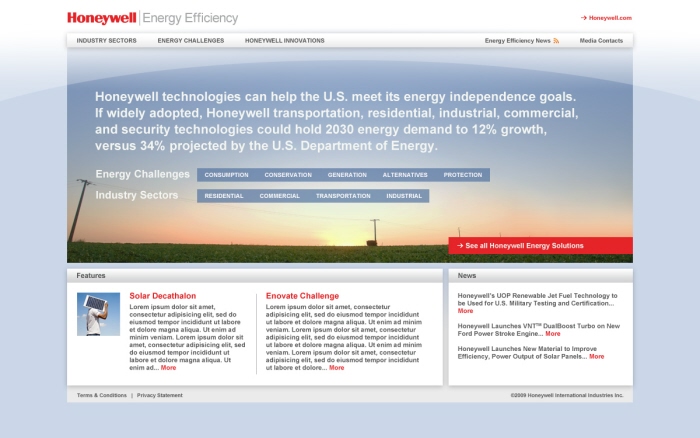Open the Privacy Statement link

(160, 395)
